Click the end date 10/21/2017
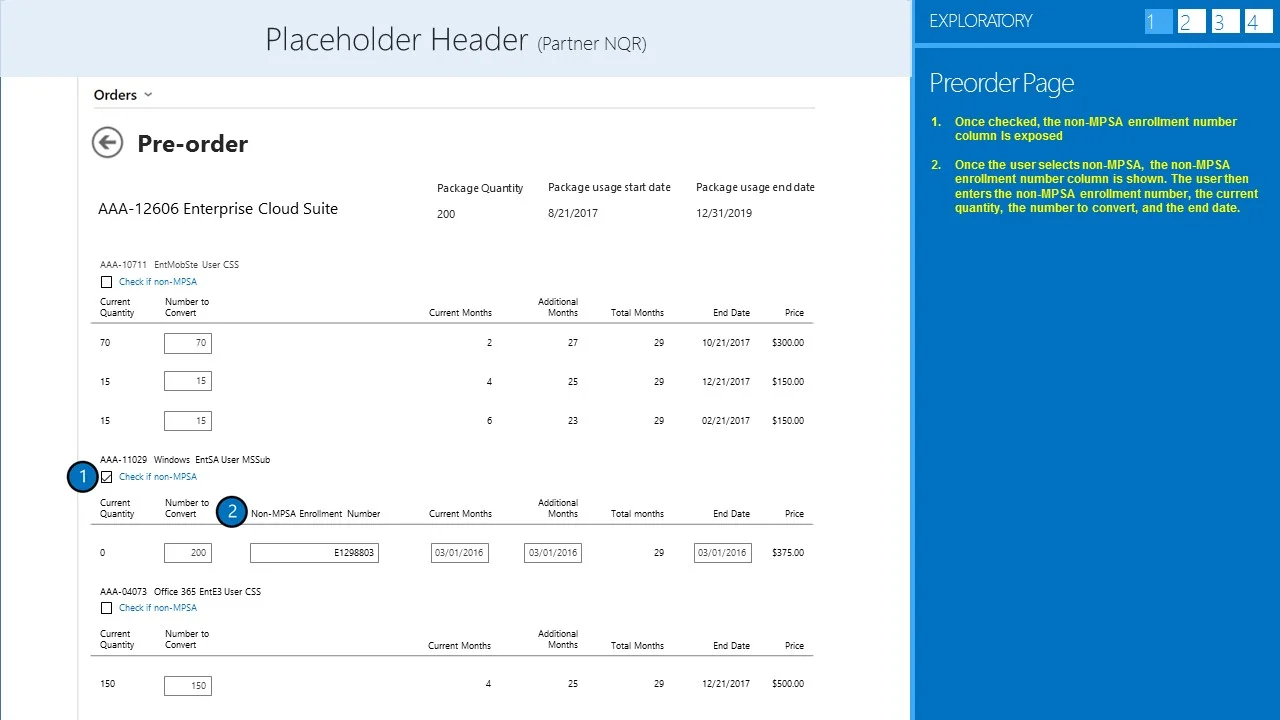Screen dimensions: 1280x720 pyautogui.click(x=726, y=343)
